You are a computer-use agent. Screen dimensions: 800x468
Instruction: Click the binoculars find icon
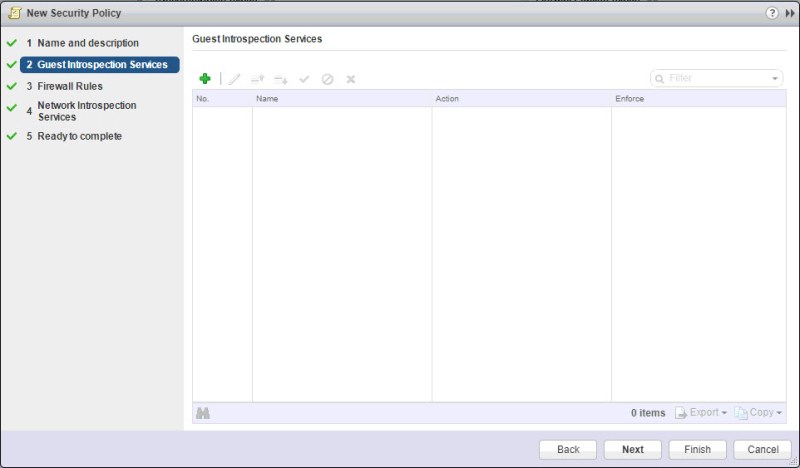(x=203, y=413)
